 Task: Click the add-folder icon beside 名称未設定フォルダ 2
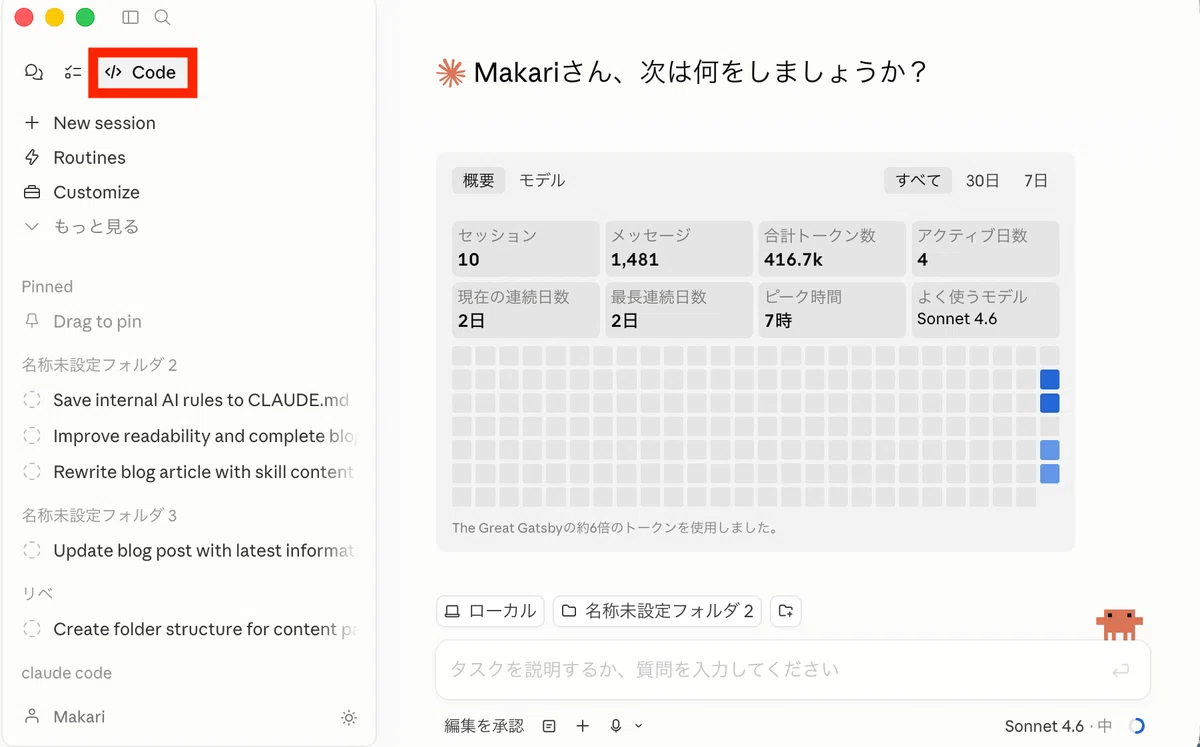[x=786, y=611]
